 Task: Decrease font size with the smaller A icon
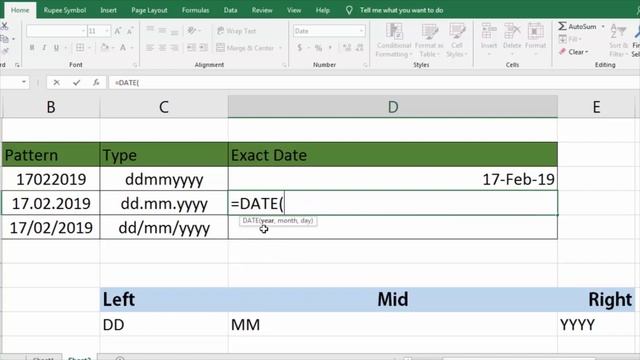[x=130, y=31]
